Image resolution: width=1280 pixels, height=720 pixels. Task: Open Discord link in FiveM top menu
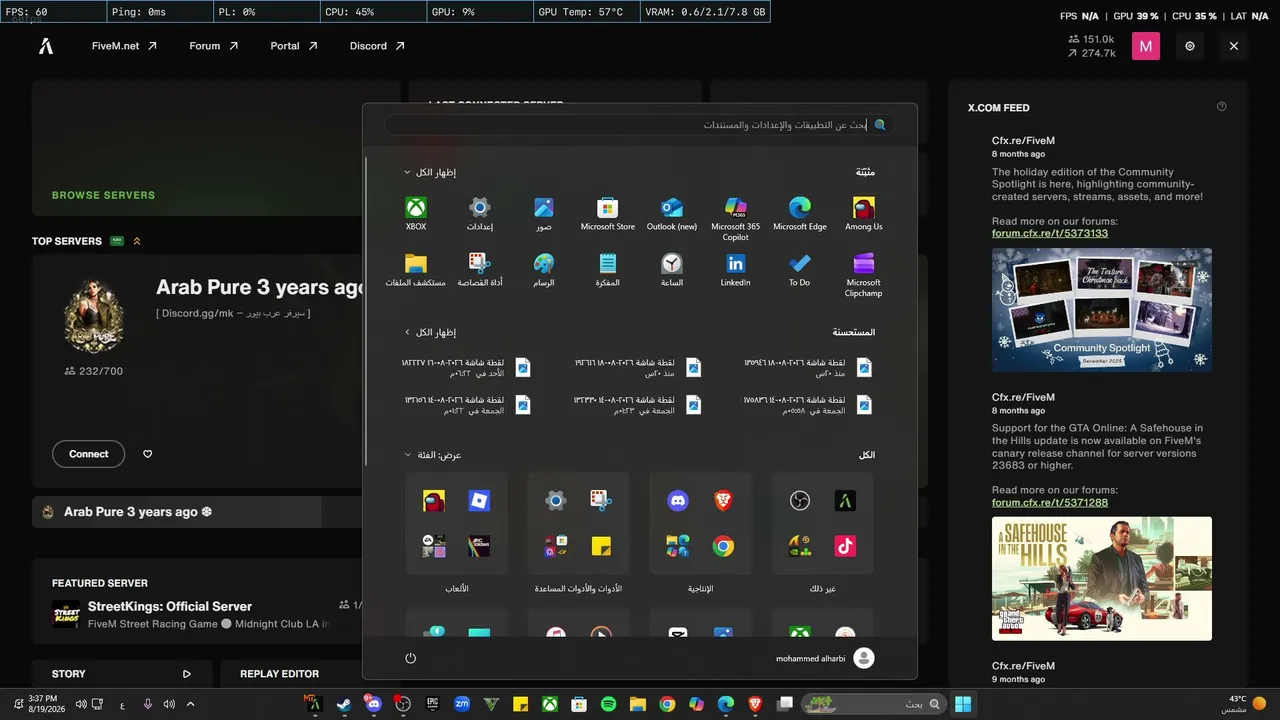[377, 46]
